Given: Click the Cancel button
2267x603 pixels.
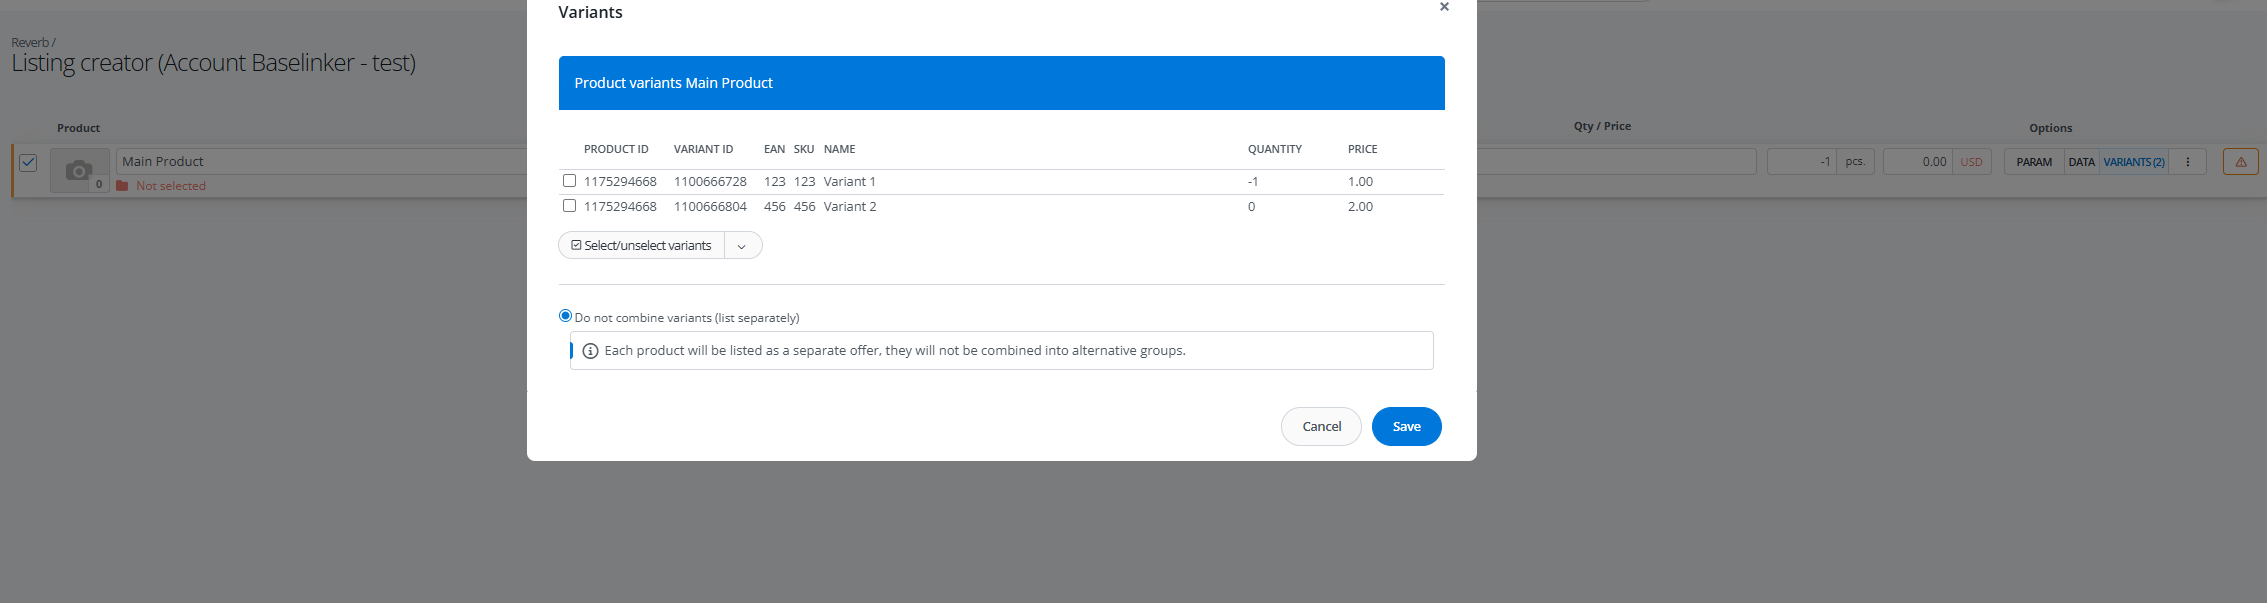Looking at the screenshot, I should (1321, 427).
